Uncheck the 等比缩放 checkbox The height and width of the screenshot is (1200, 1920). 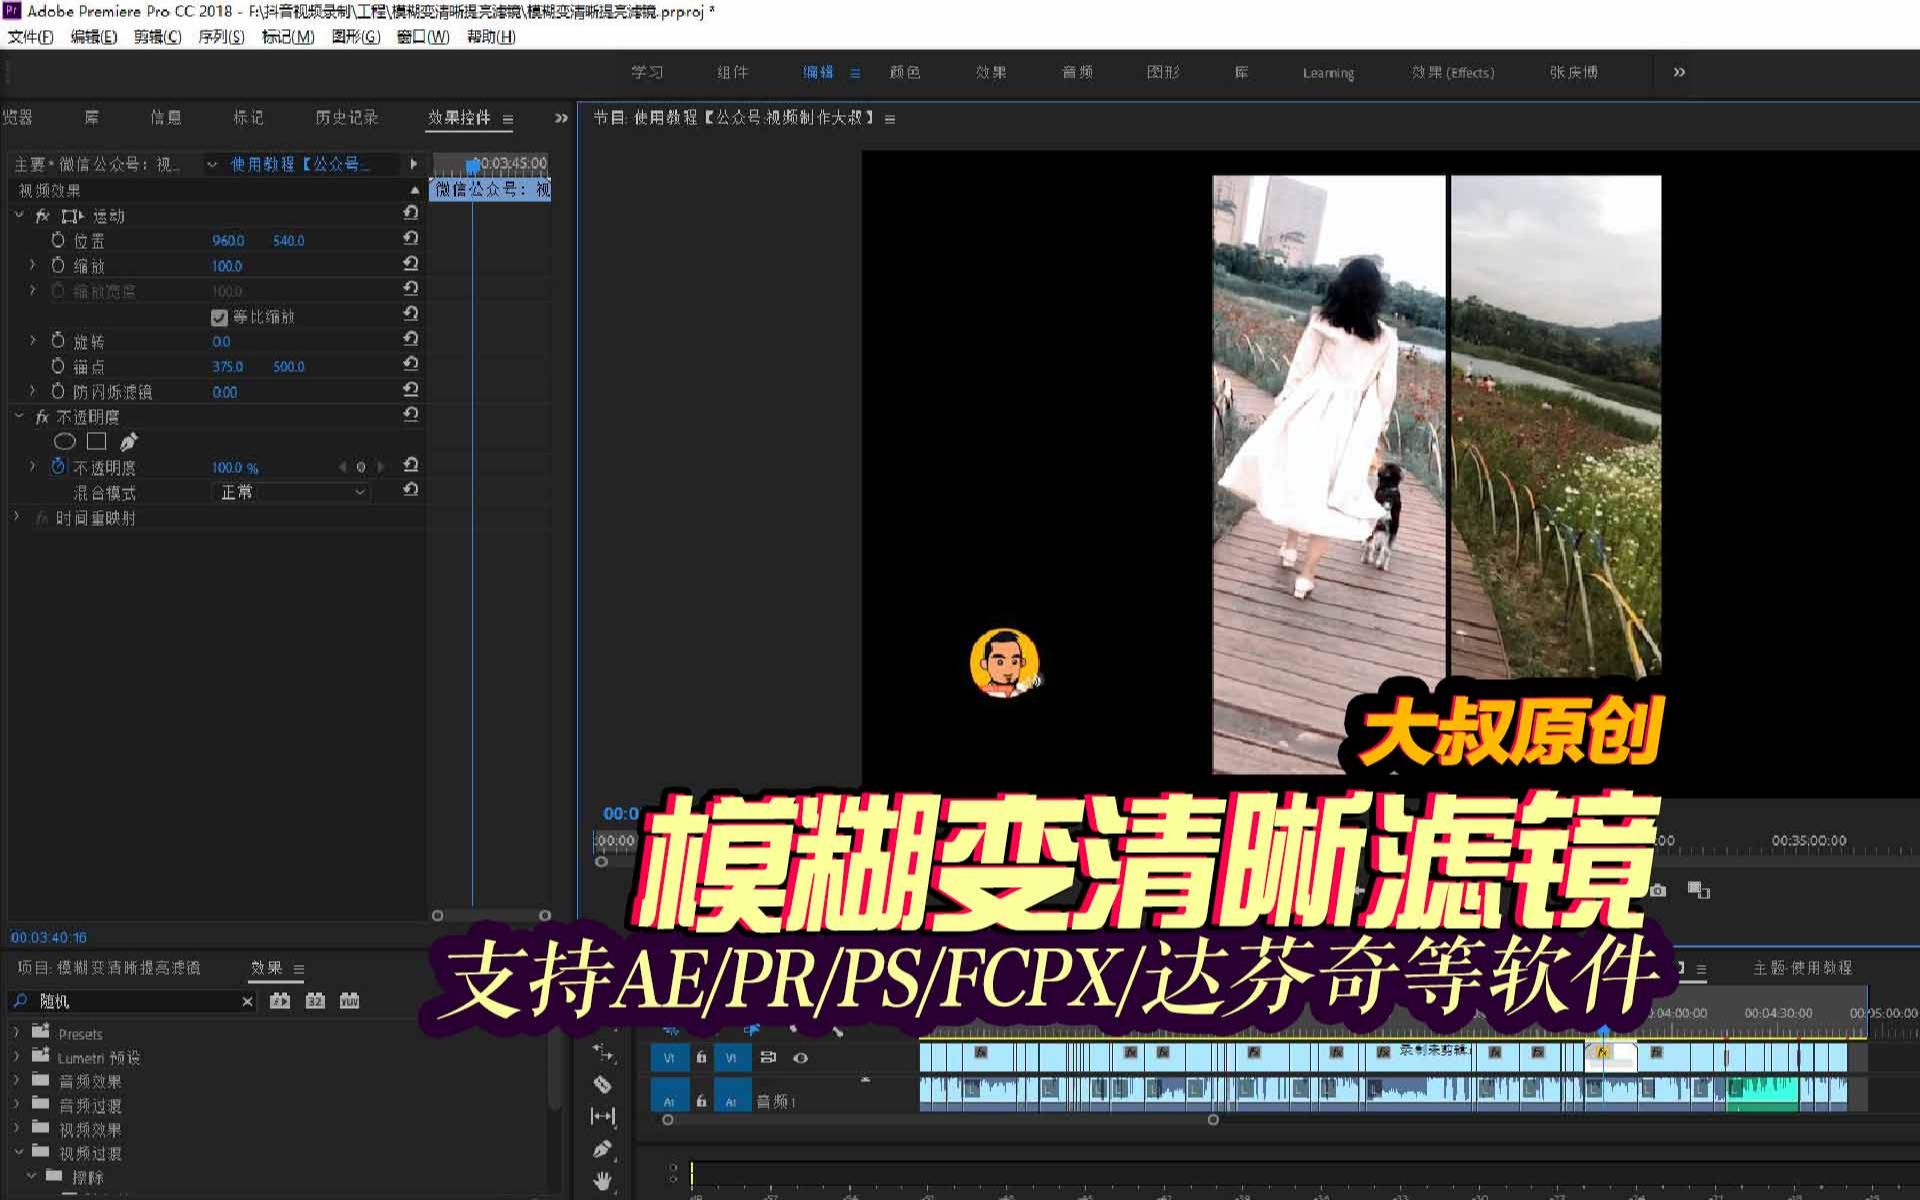(219, 317)
